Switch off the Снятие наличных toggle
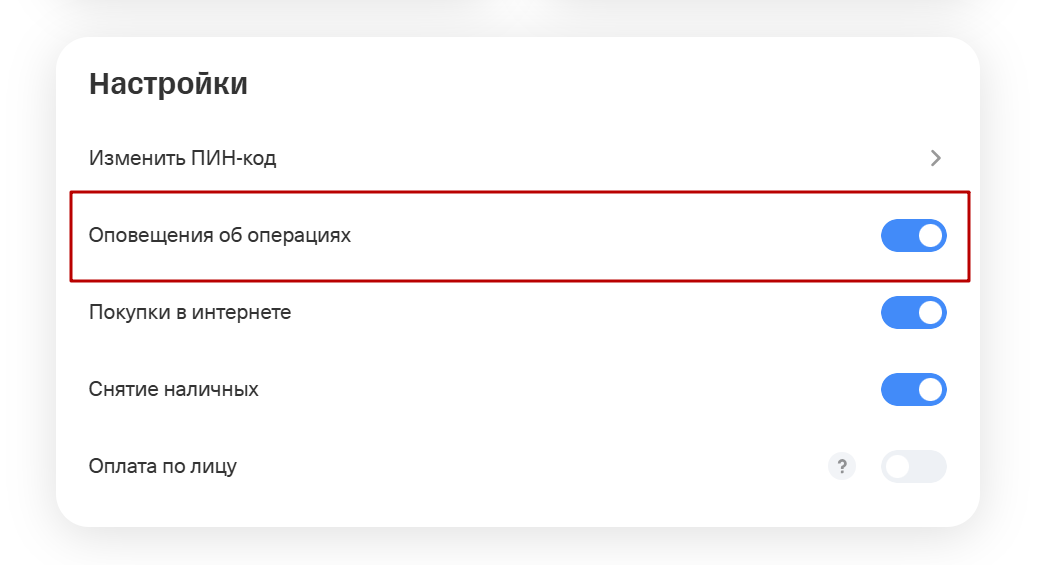The width and height of the screenshot is (1038, 565). click(913, 389)
